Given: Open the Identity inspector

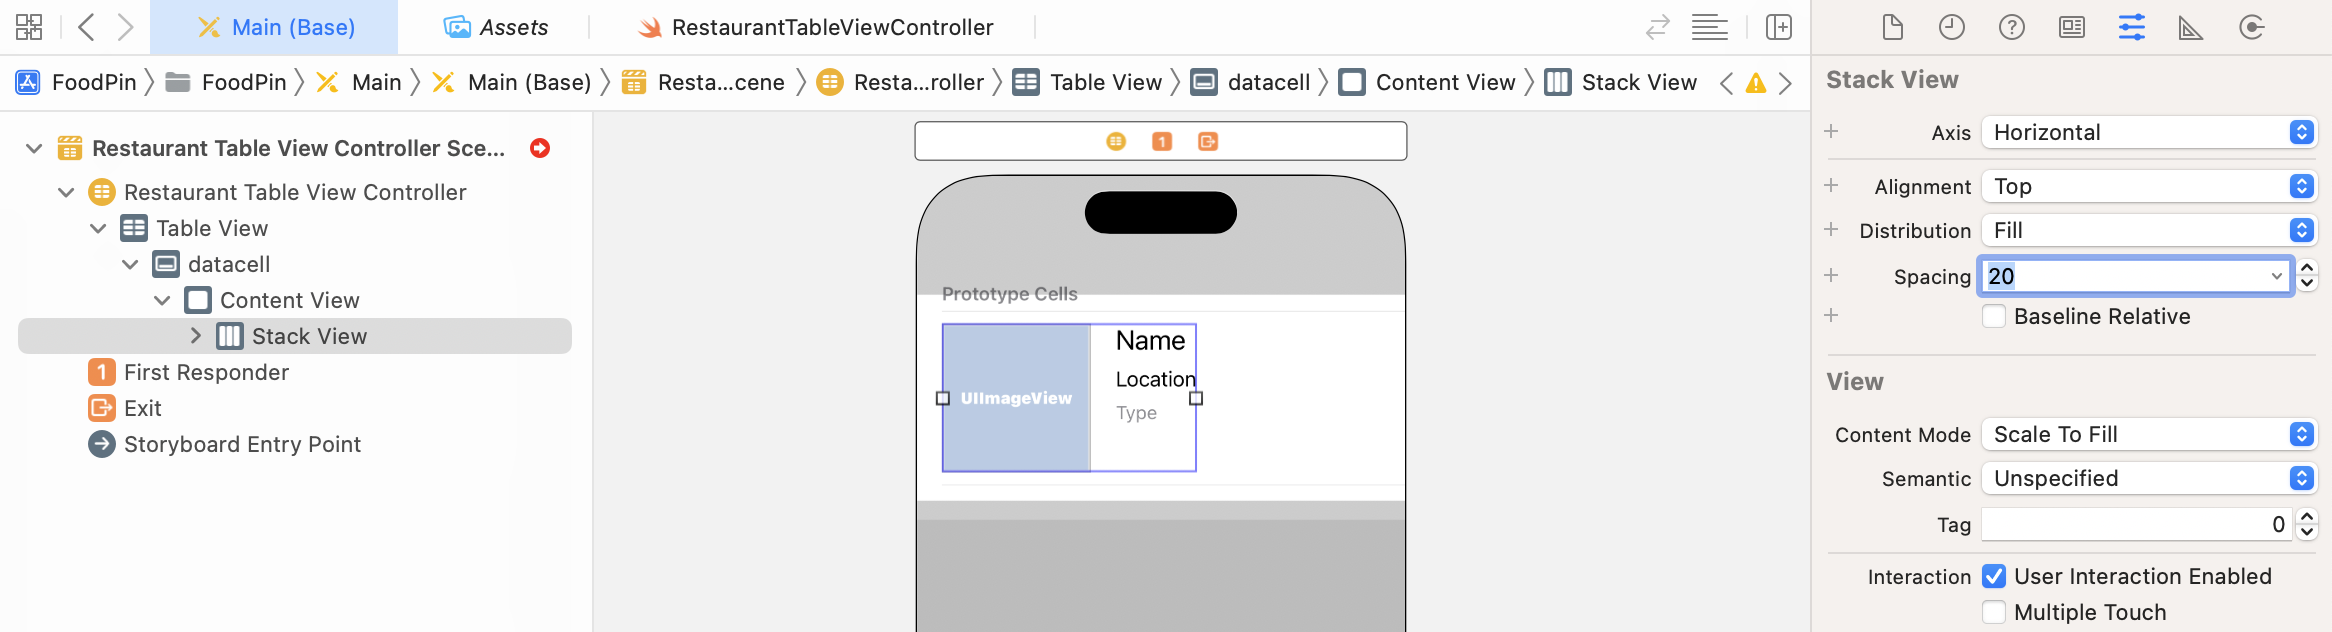Looking at the screenshot, I should tap(2072, 27).
